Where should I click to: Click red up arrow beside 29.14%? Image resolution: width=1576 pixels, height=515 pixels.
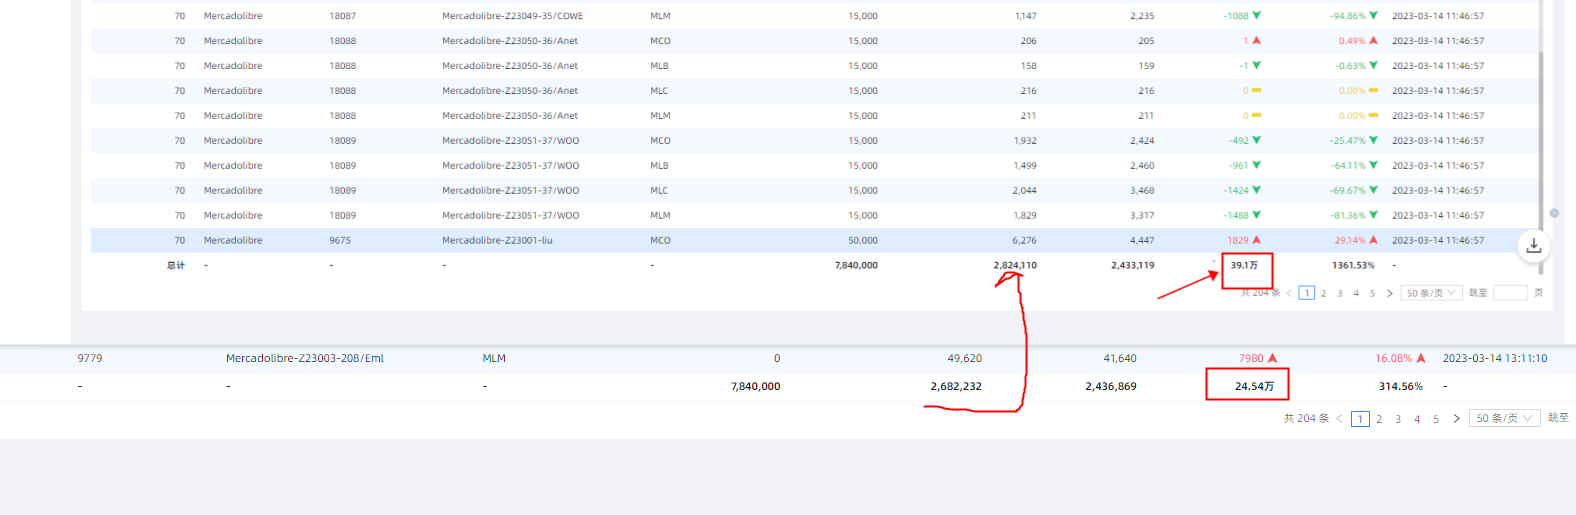1374,241
